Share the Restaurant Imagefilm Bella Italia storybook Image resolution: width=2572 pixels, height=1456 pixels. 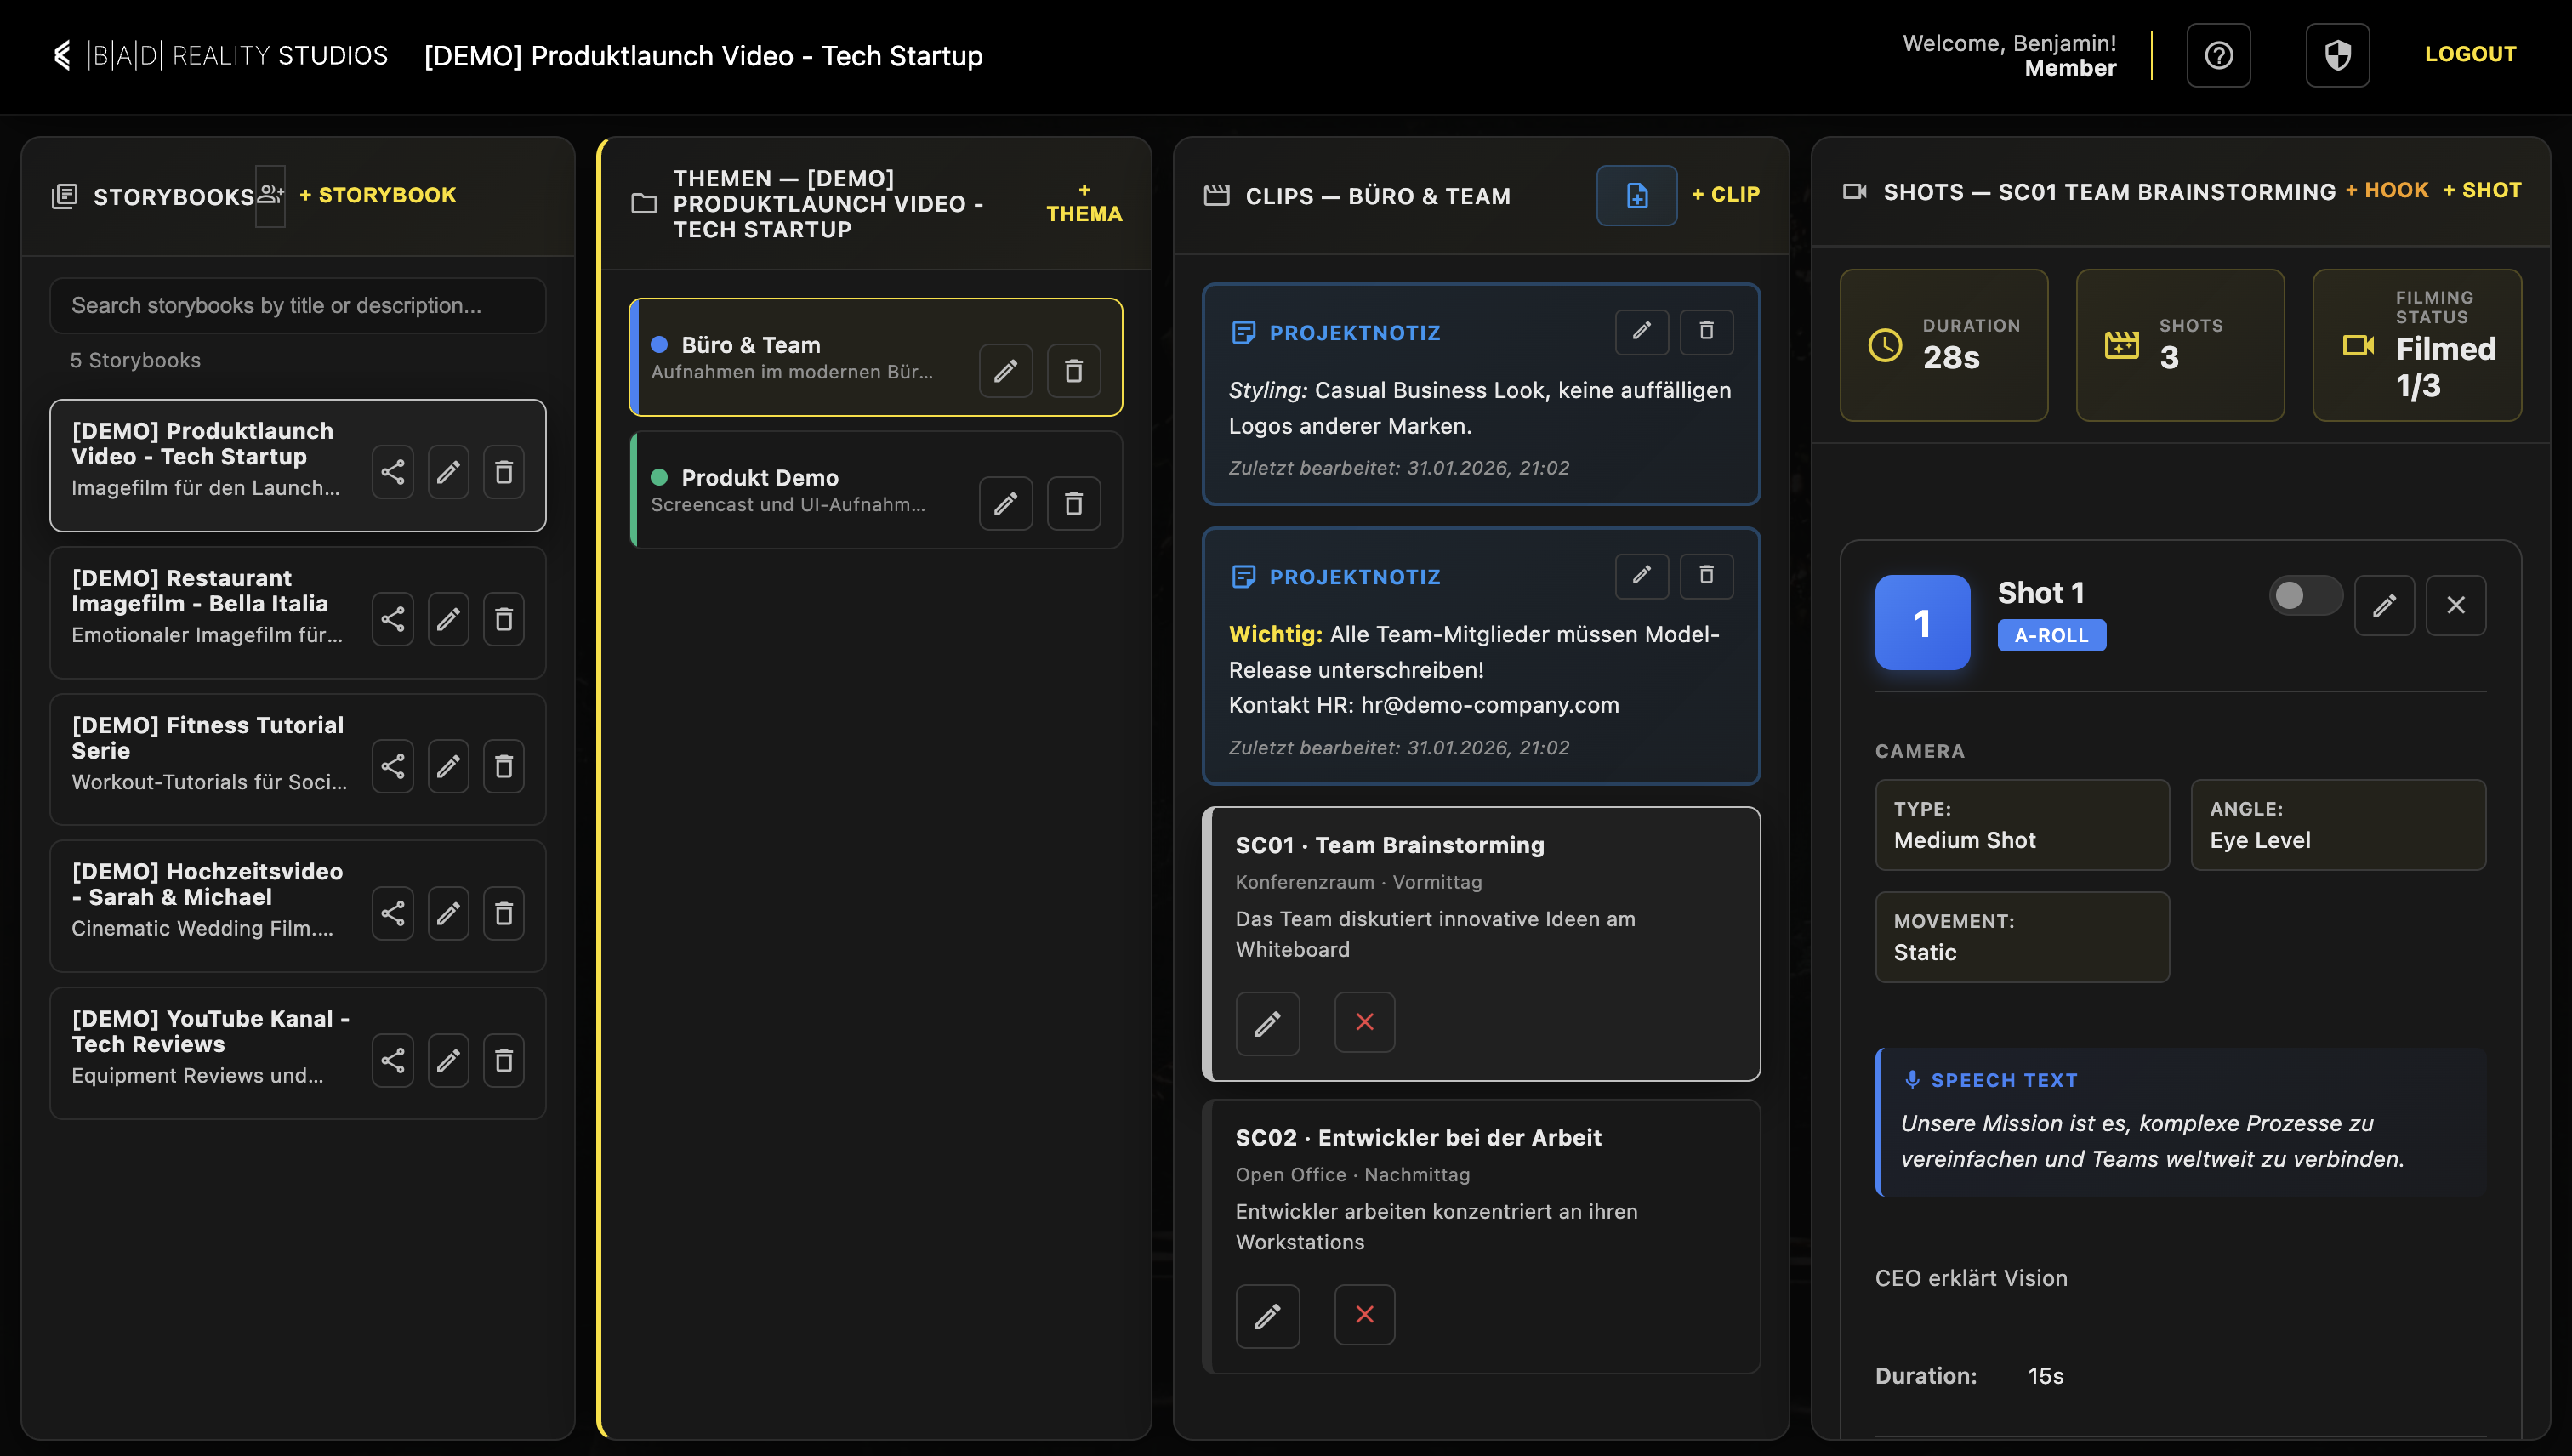point(393,619)
